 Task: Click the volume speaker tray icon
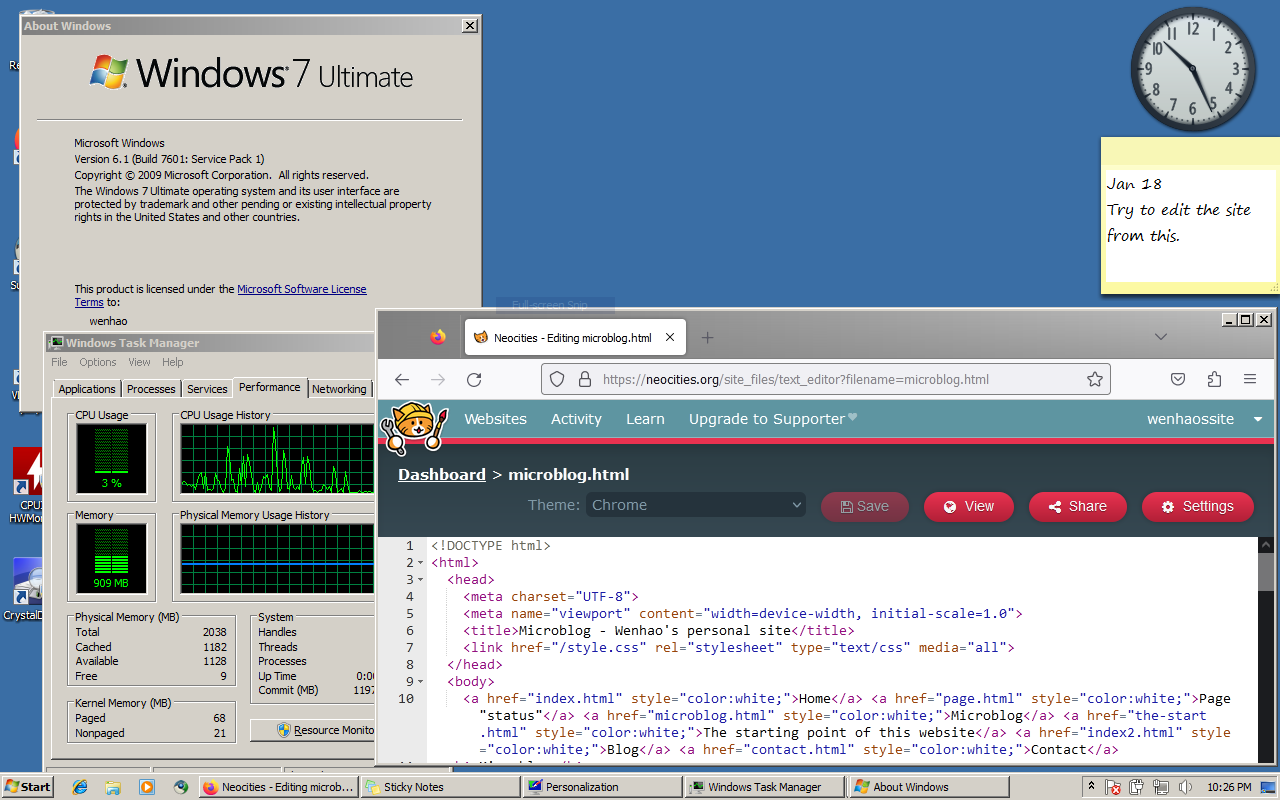pos(1184,788)
